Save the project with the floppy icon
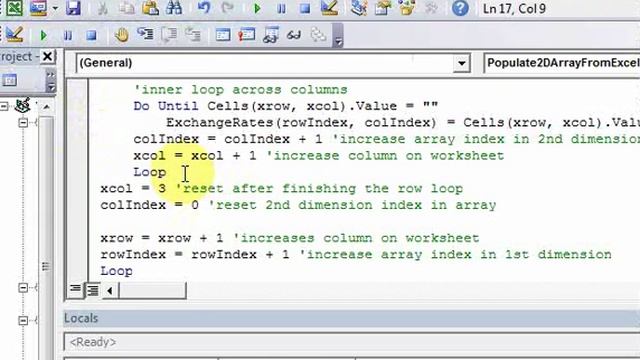The image size is (640, 360). tap(73, 7)
